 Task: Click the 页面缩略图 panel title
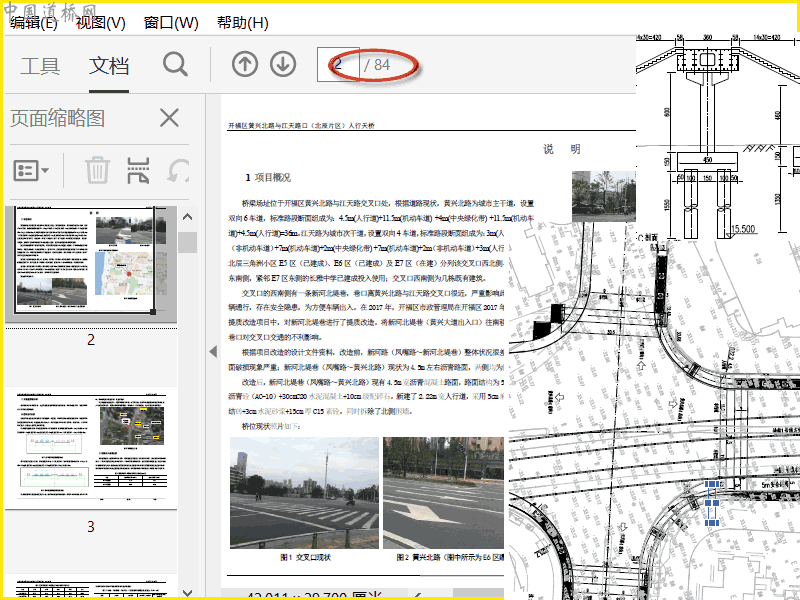tap(57, 118)
